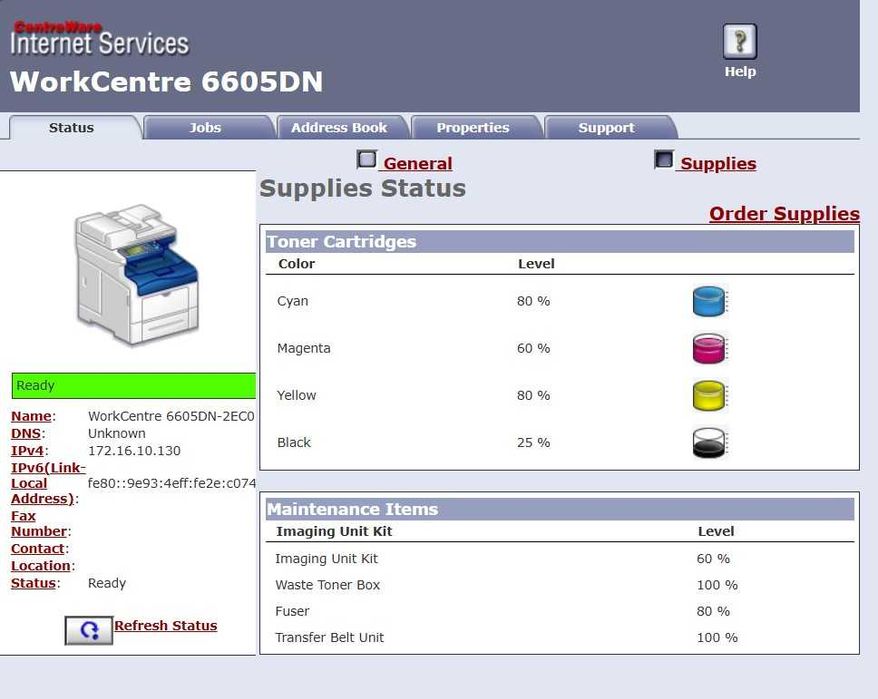
Task: Click the IPv6 address fe80::9e93:4eff:fe2e:c074
Action: pyautogui.click(x=172, y=483)
